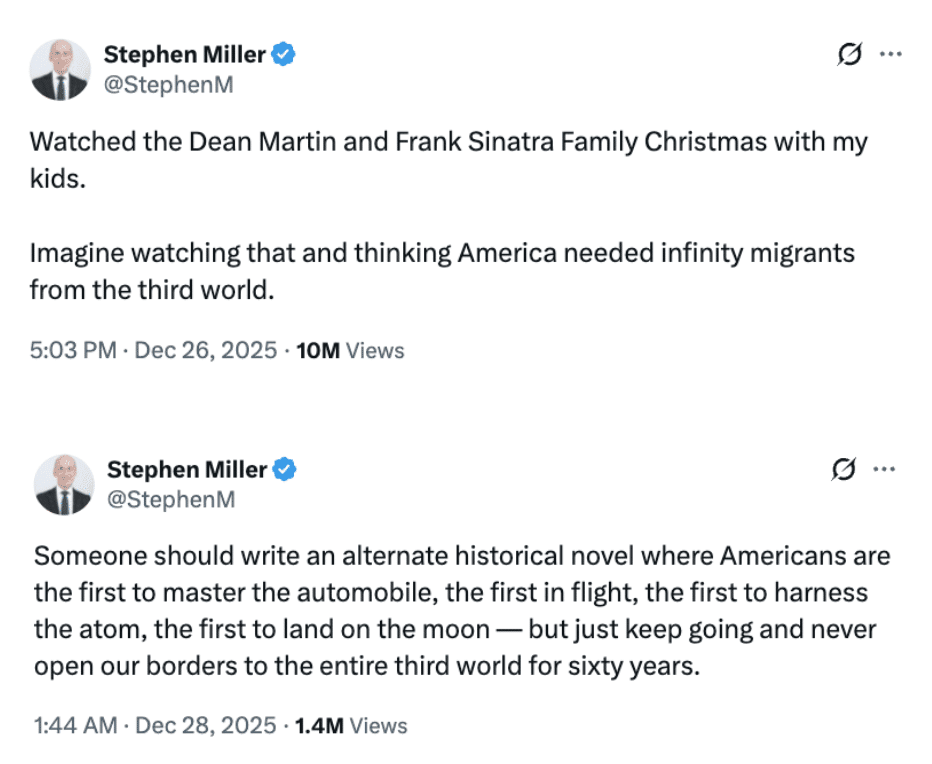Open the more options menu on first post
Screen dimensions: 932x764
click(x=889, y=54)
